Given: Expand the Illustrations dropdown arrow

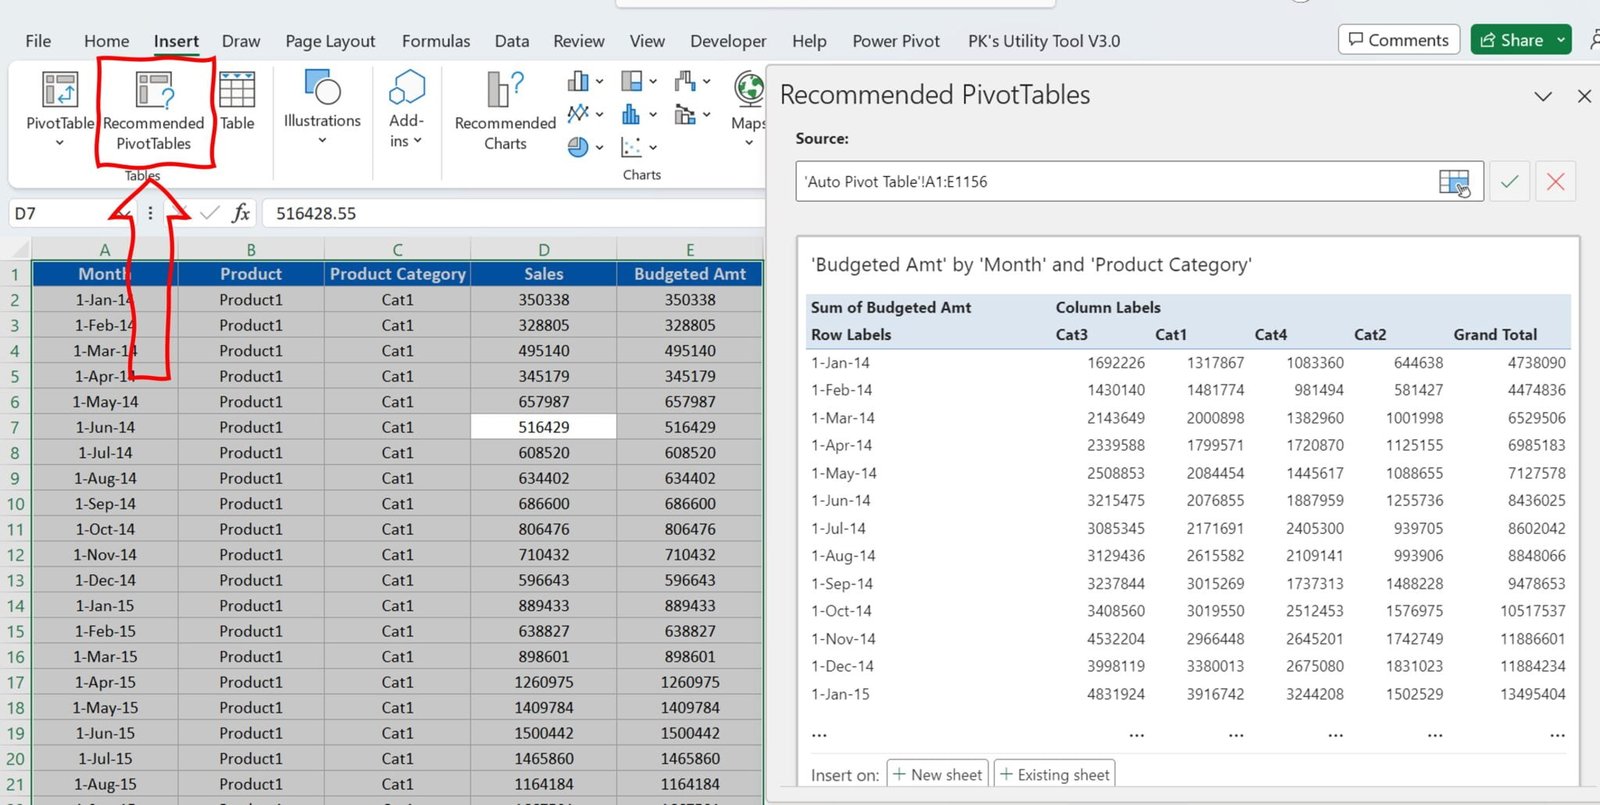Looking at the screenshot, I should (x=322, y=140).
